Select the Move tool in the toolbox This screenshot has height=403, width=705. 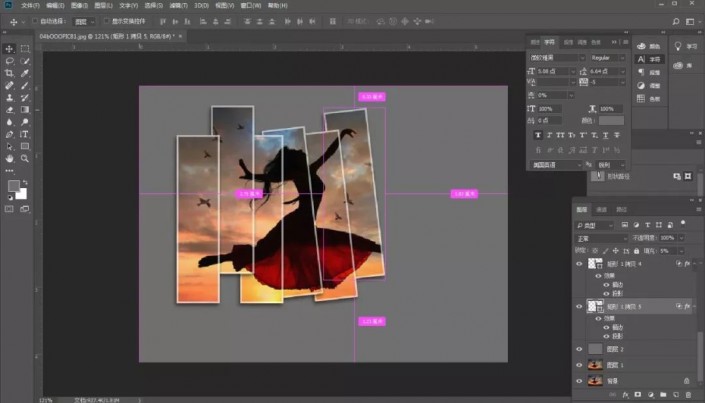(9, 48)
